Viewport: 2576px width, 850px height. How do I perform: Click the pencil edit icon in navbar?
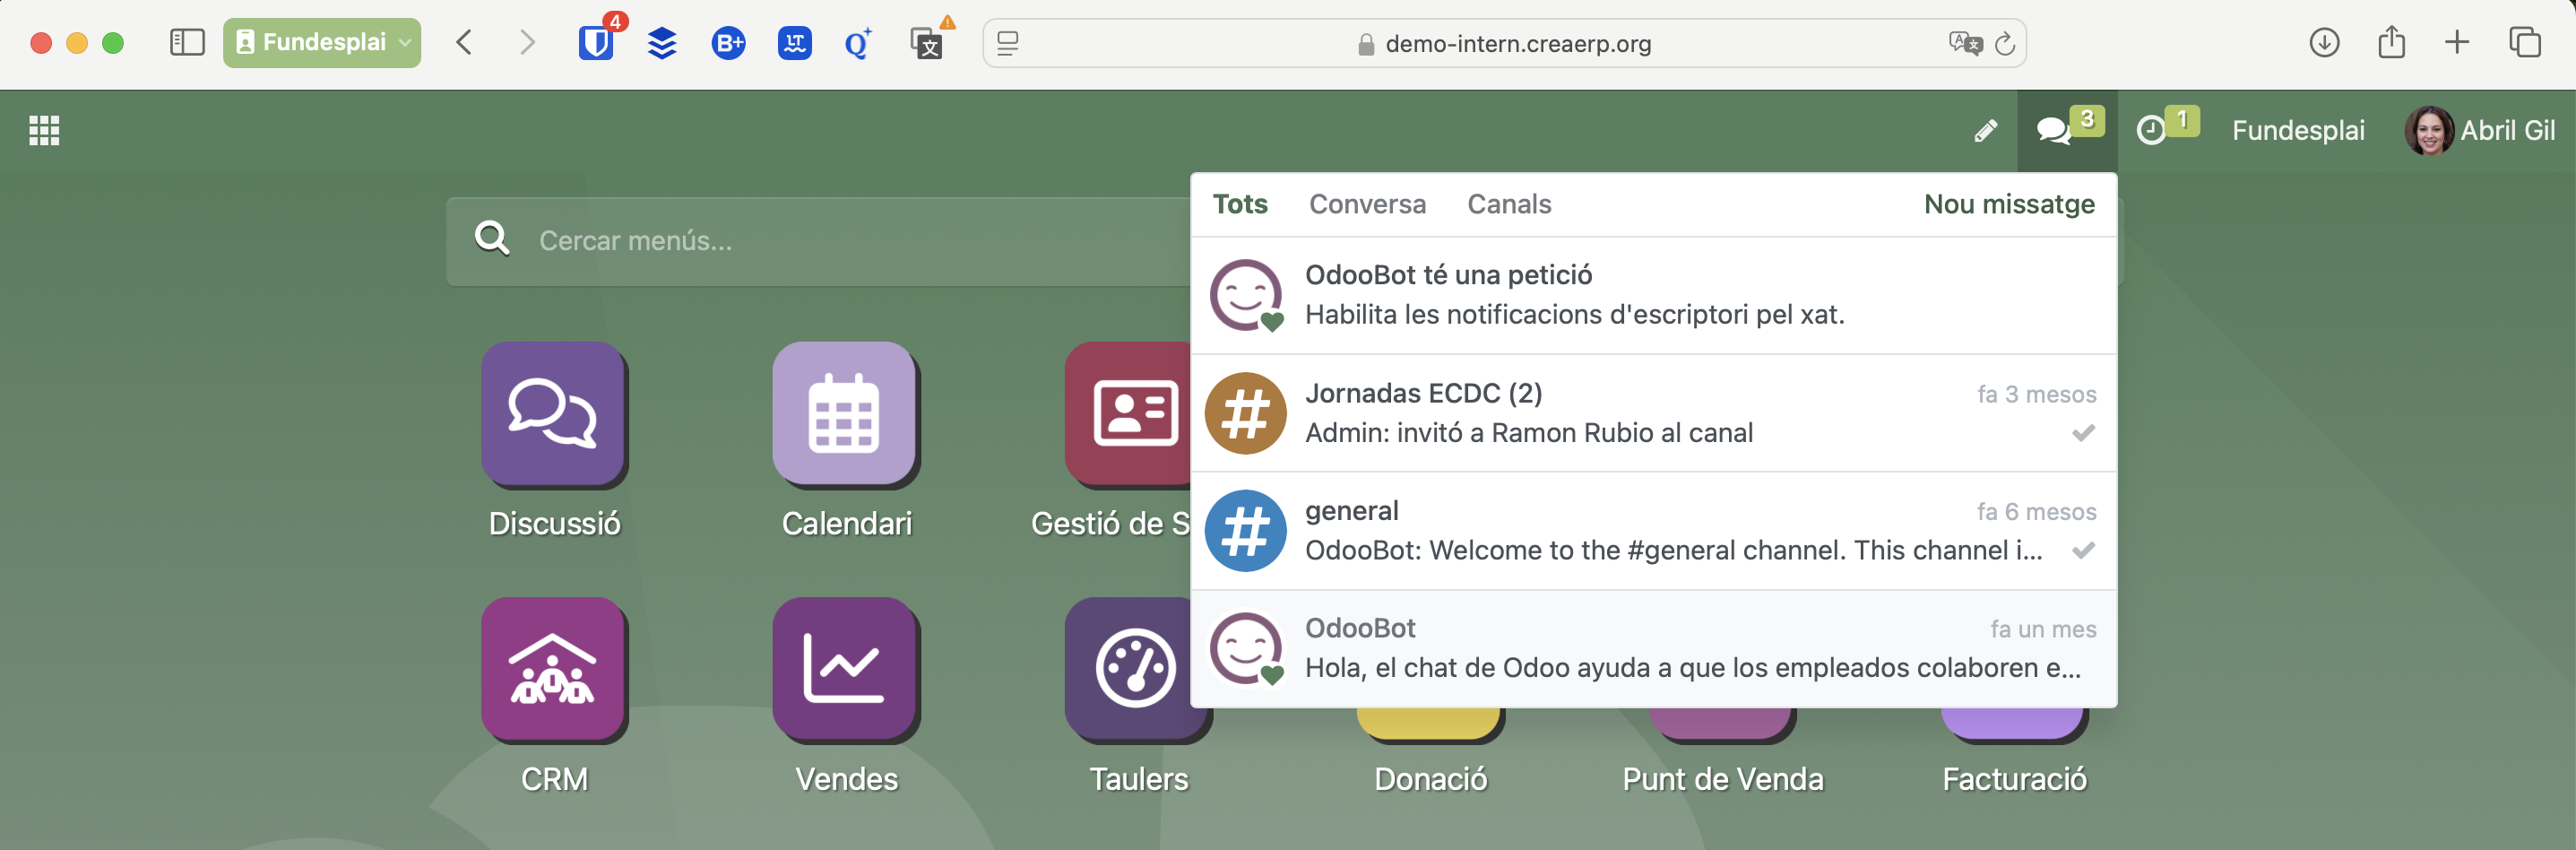point(1985,130)
